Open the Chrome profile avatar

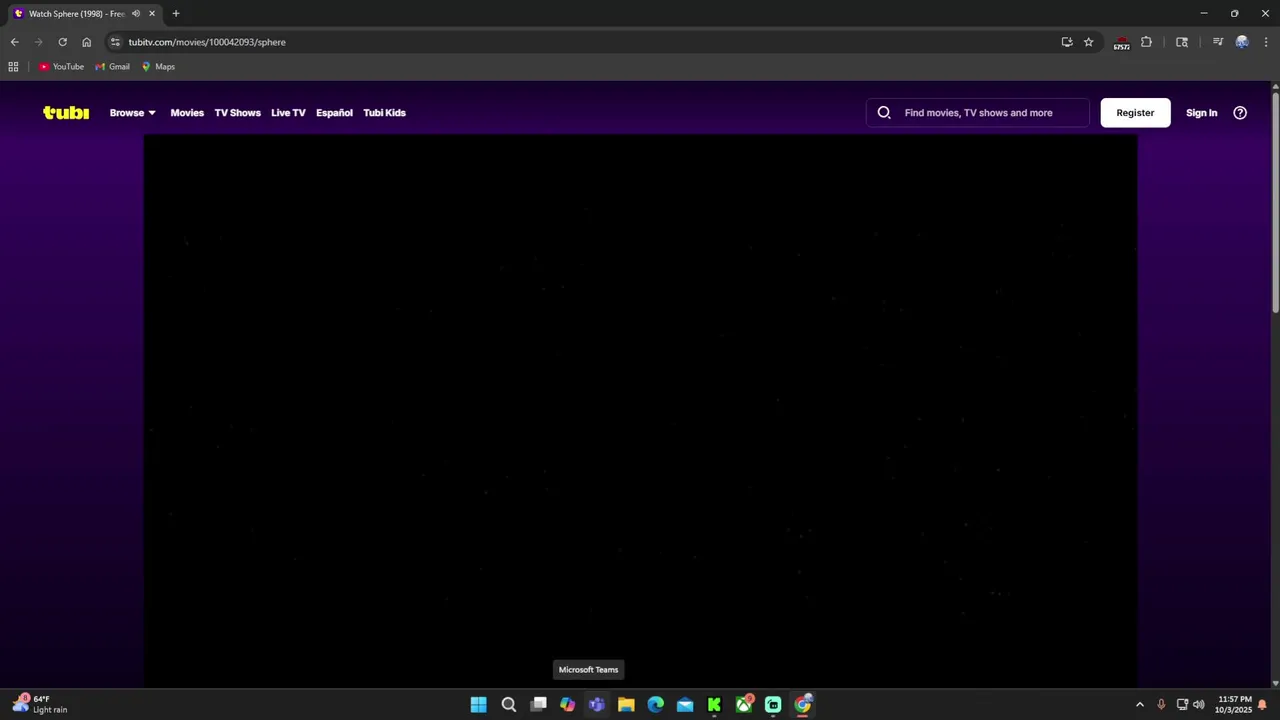(x=1242, y=42)
